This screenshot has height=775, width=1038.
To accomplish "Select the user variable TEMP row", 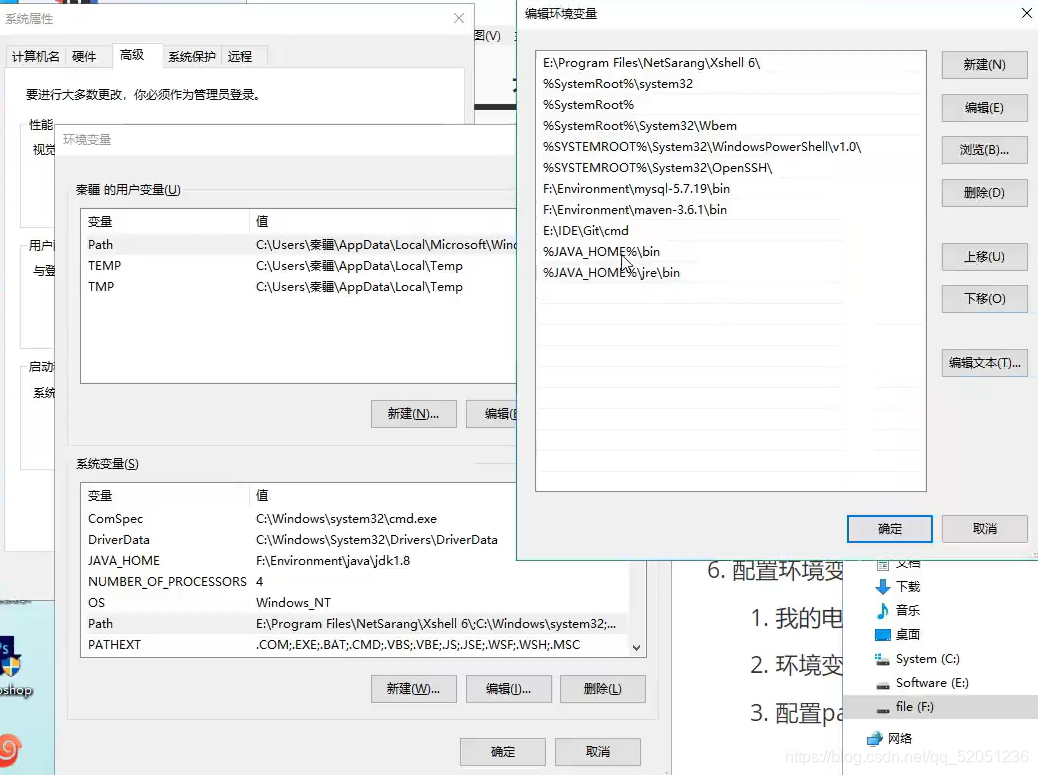I will pos(299,266).
